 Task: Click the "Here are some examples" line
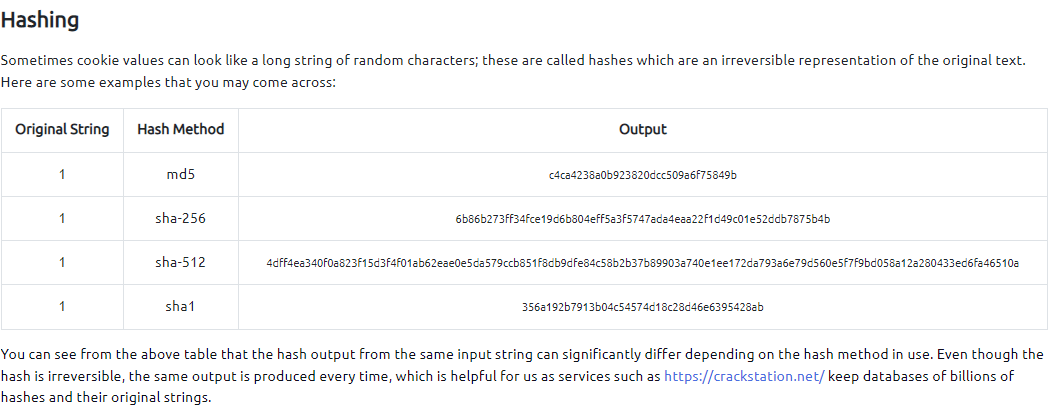[168, 82]
